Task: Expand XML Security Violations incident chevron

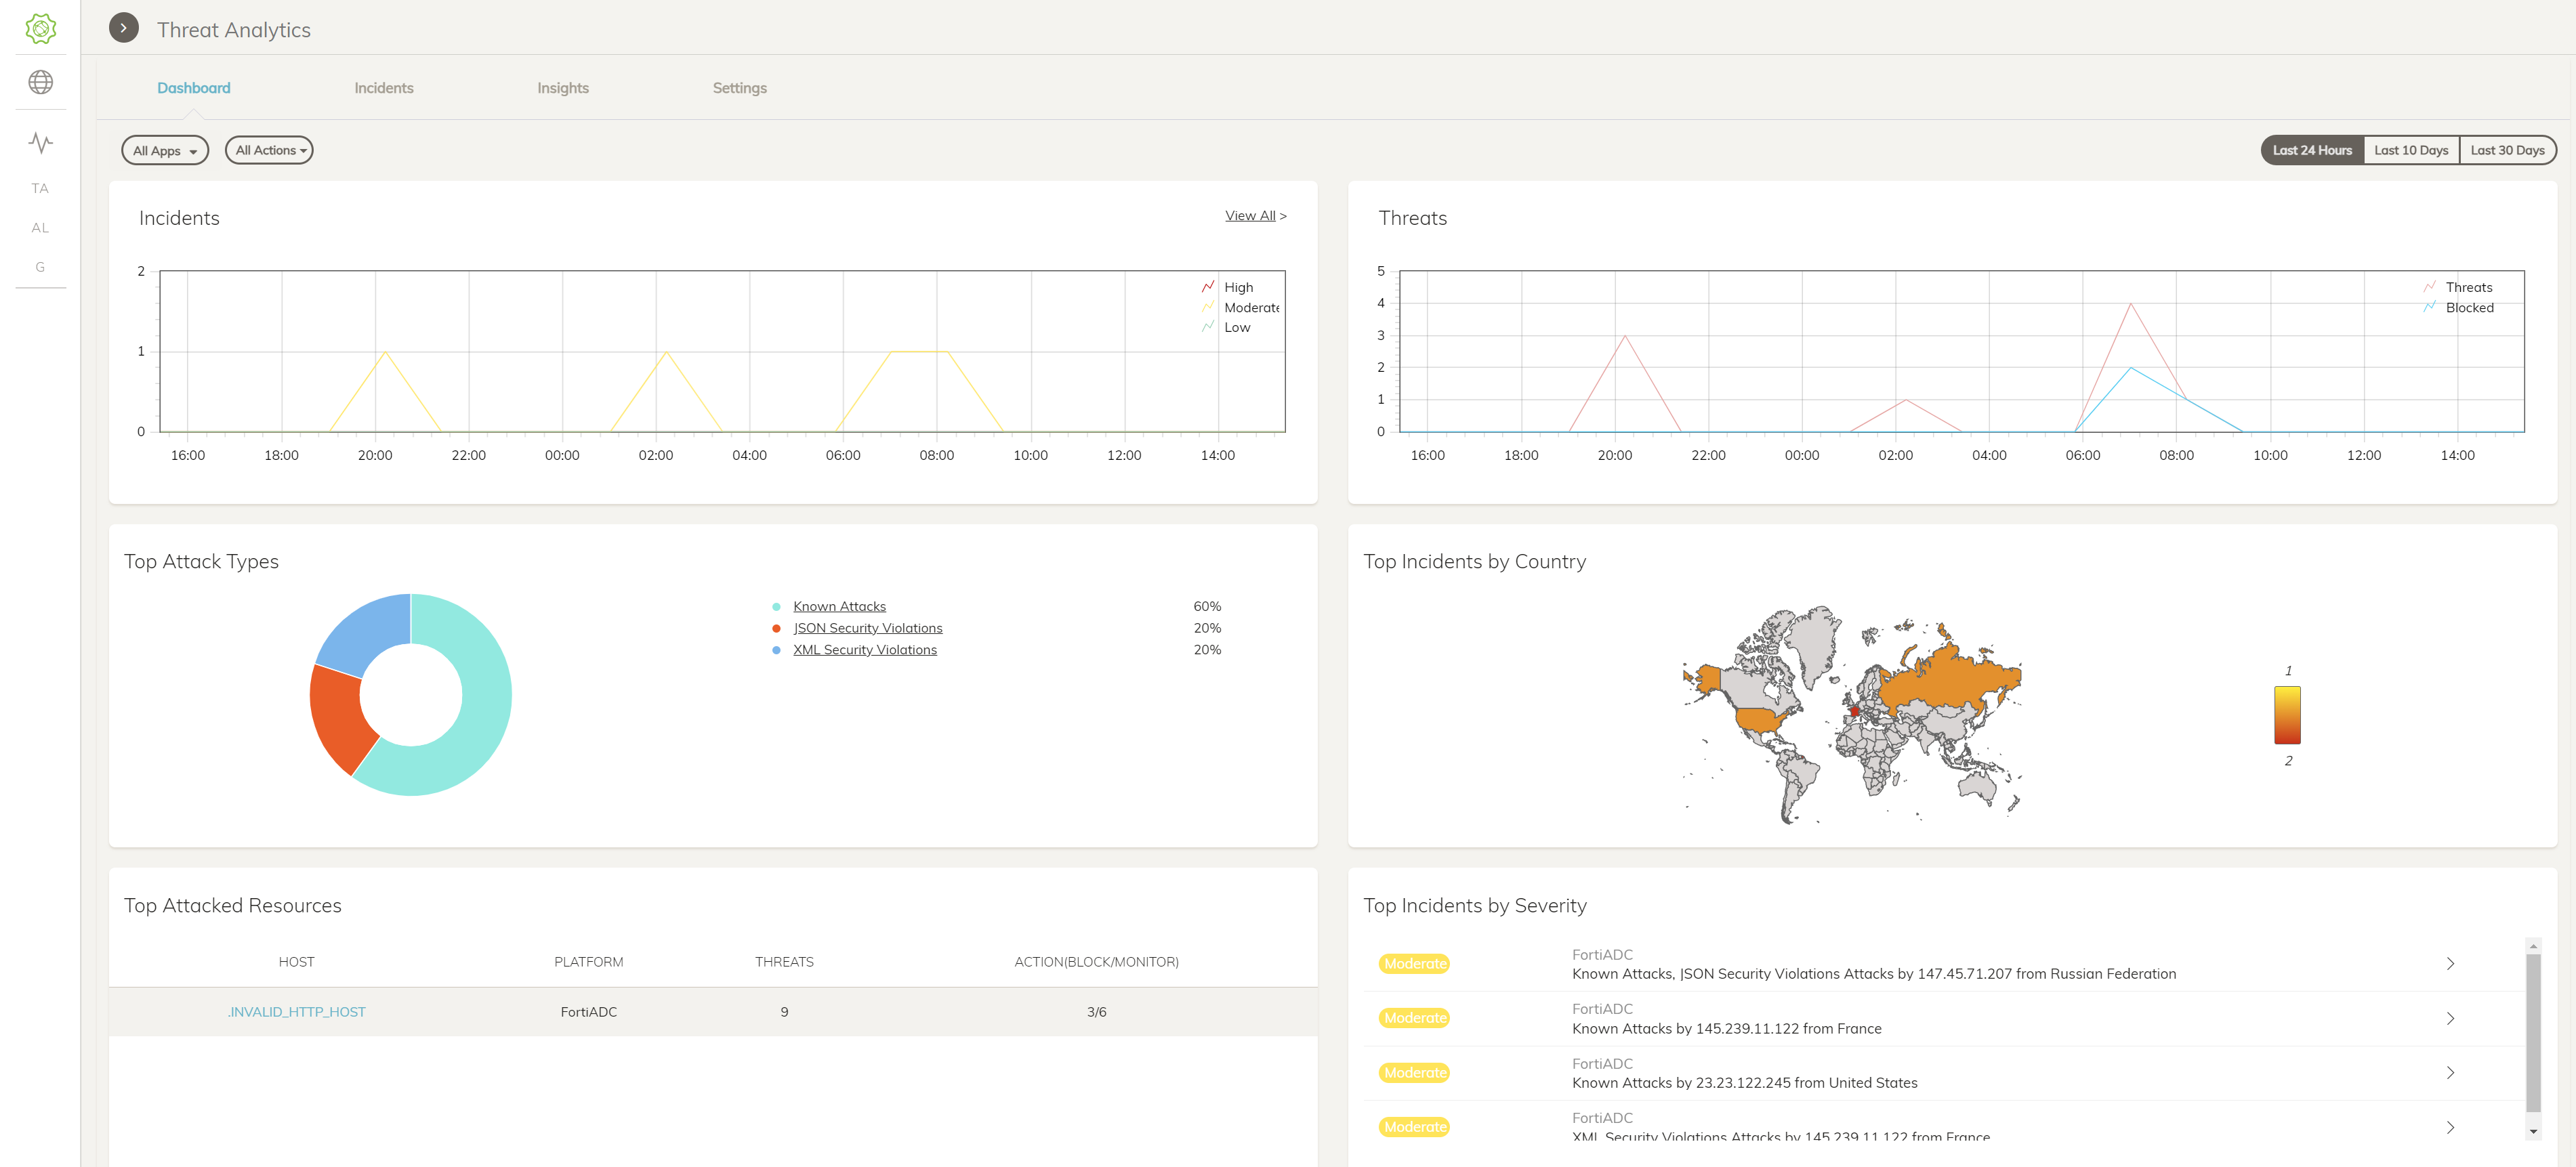Action: pyautogui.click(x=2450, y=1127)
